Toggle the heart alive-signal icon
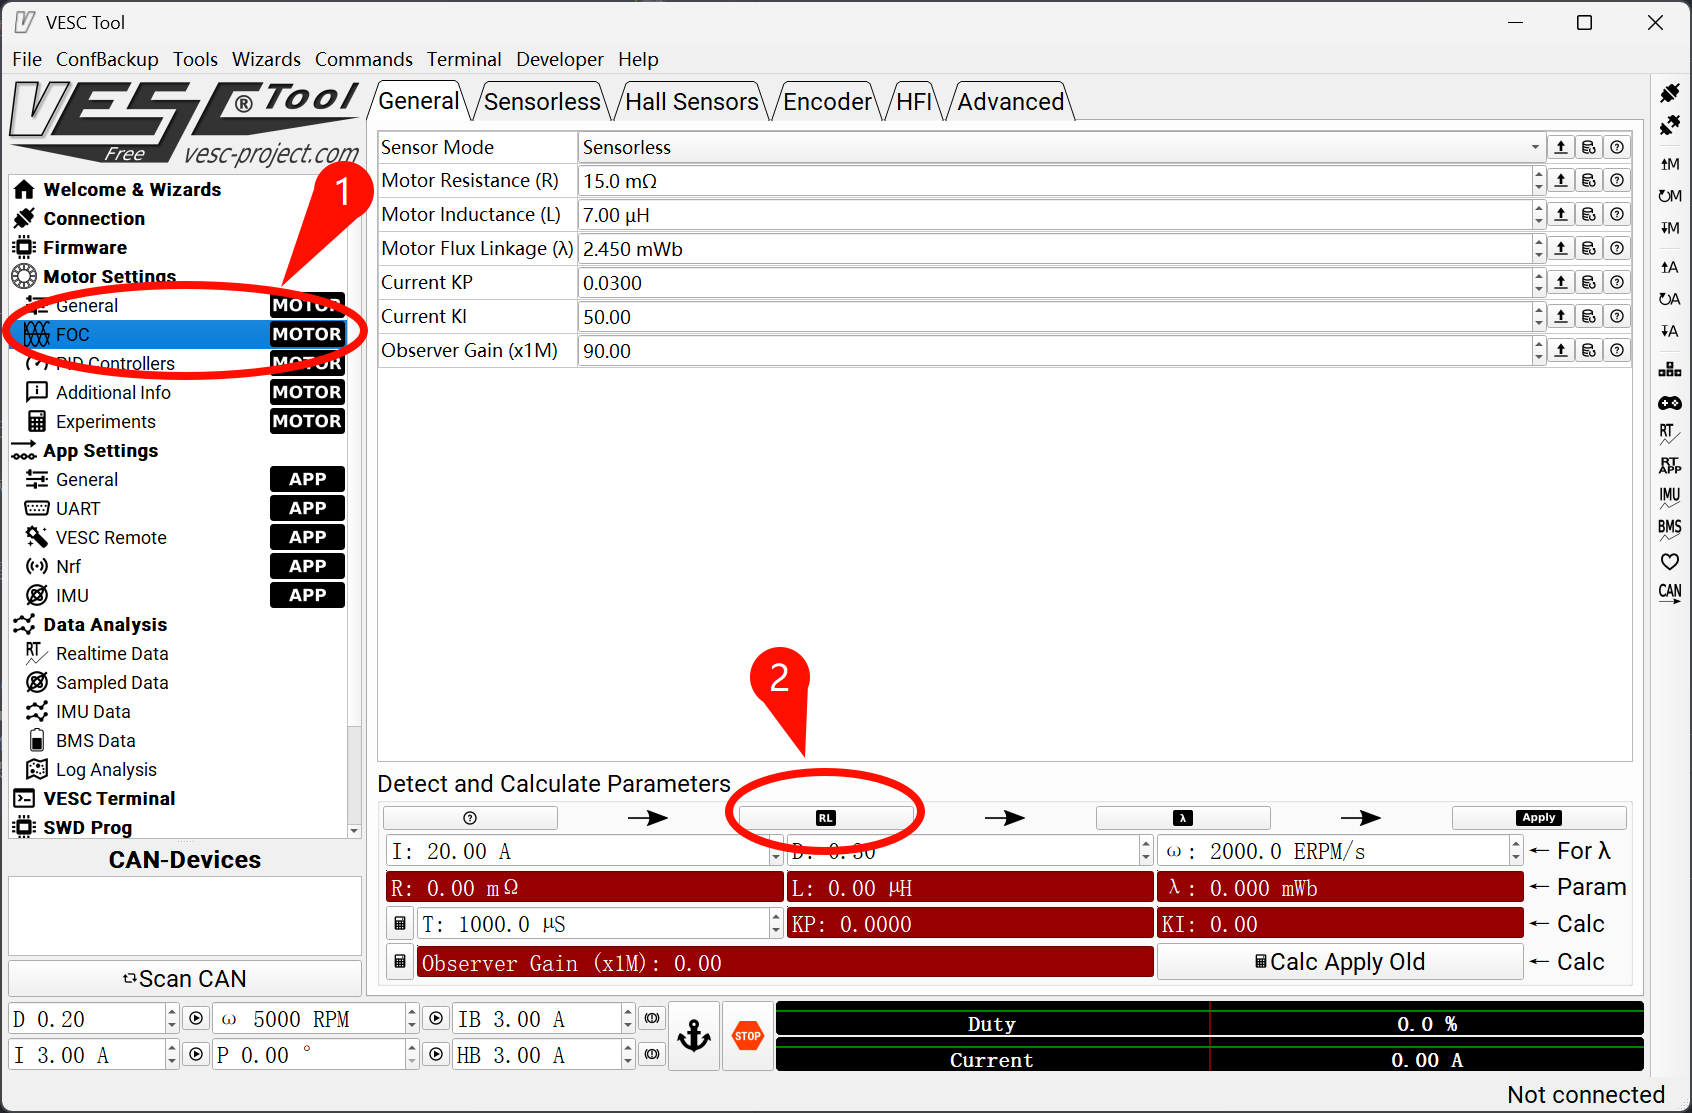The image size is (1692, 1113). click(x=1669, y=561)
